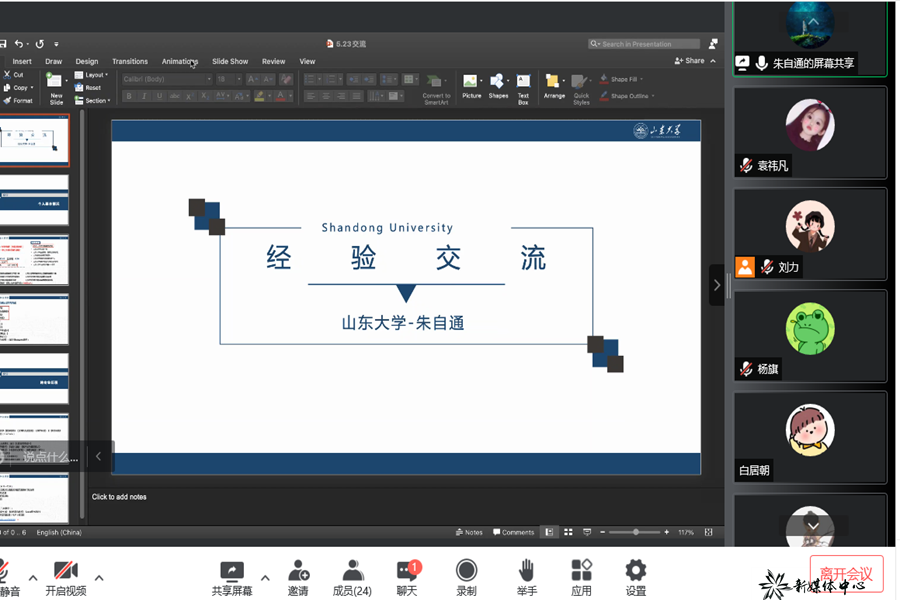Toggle the Notes pane in status bar

[x=469, y=532]
